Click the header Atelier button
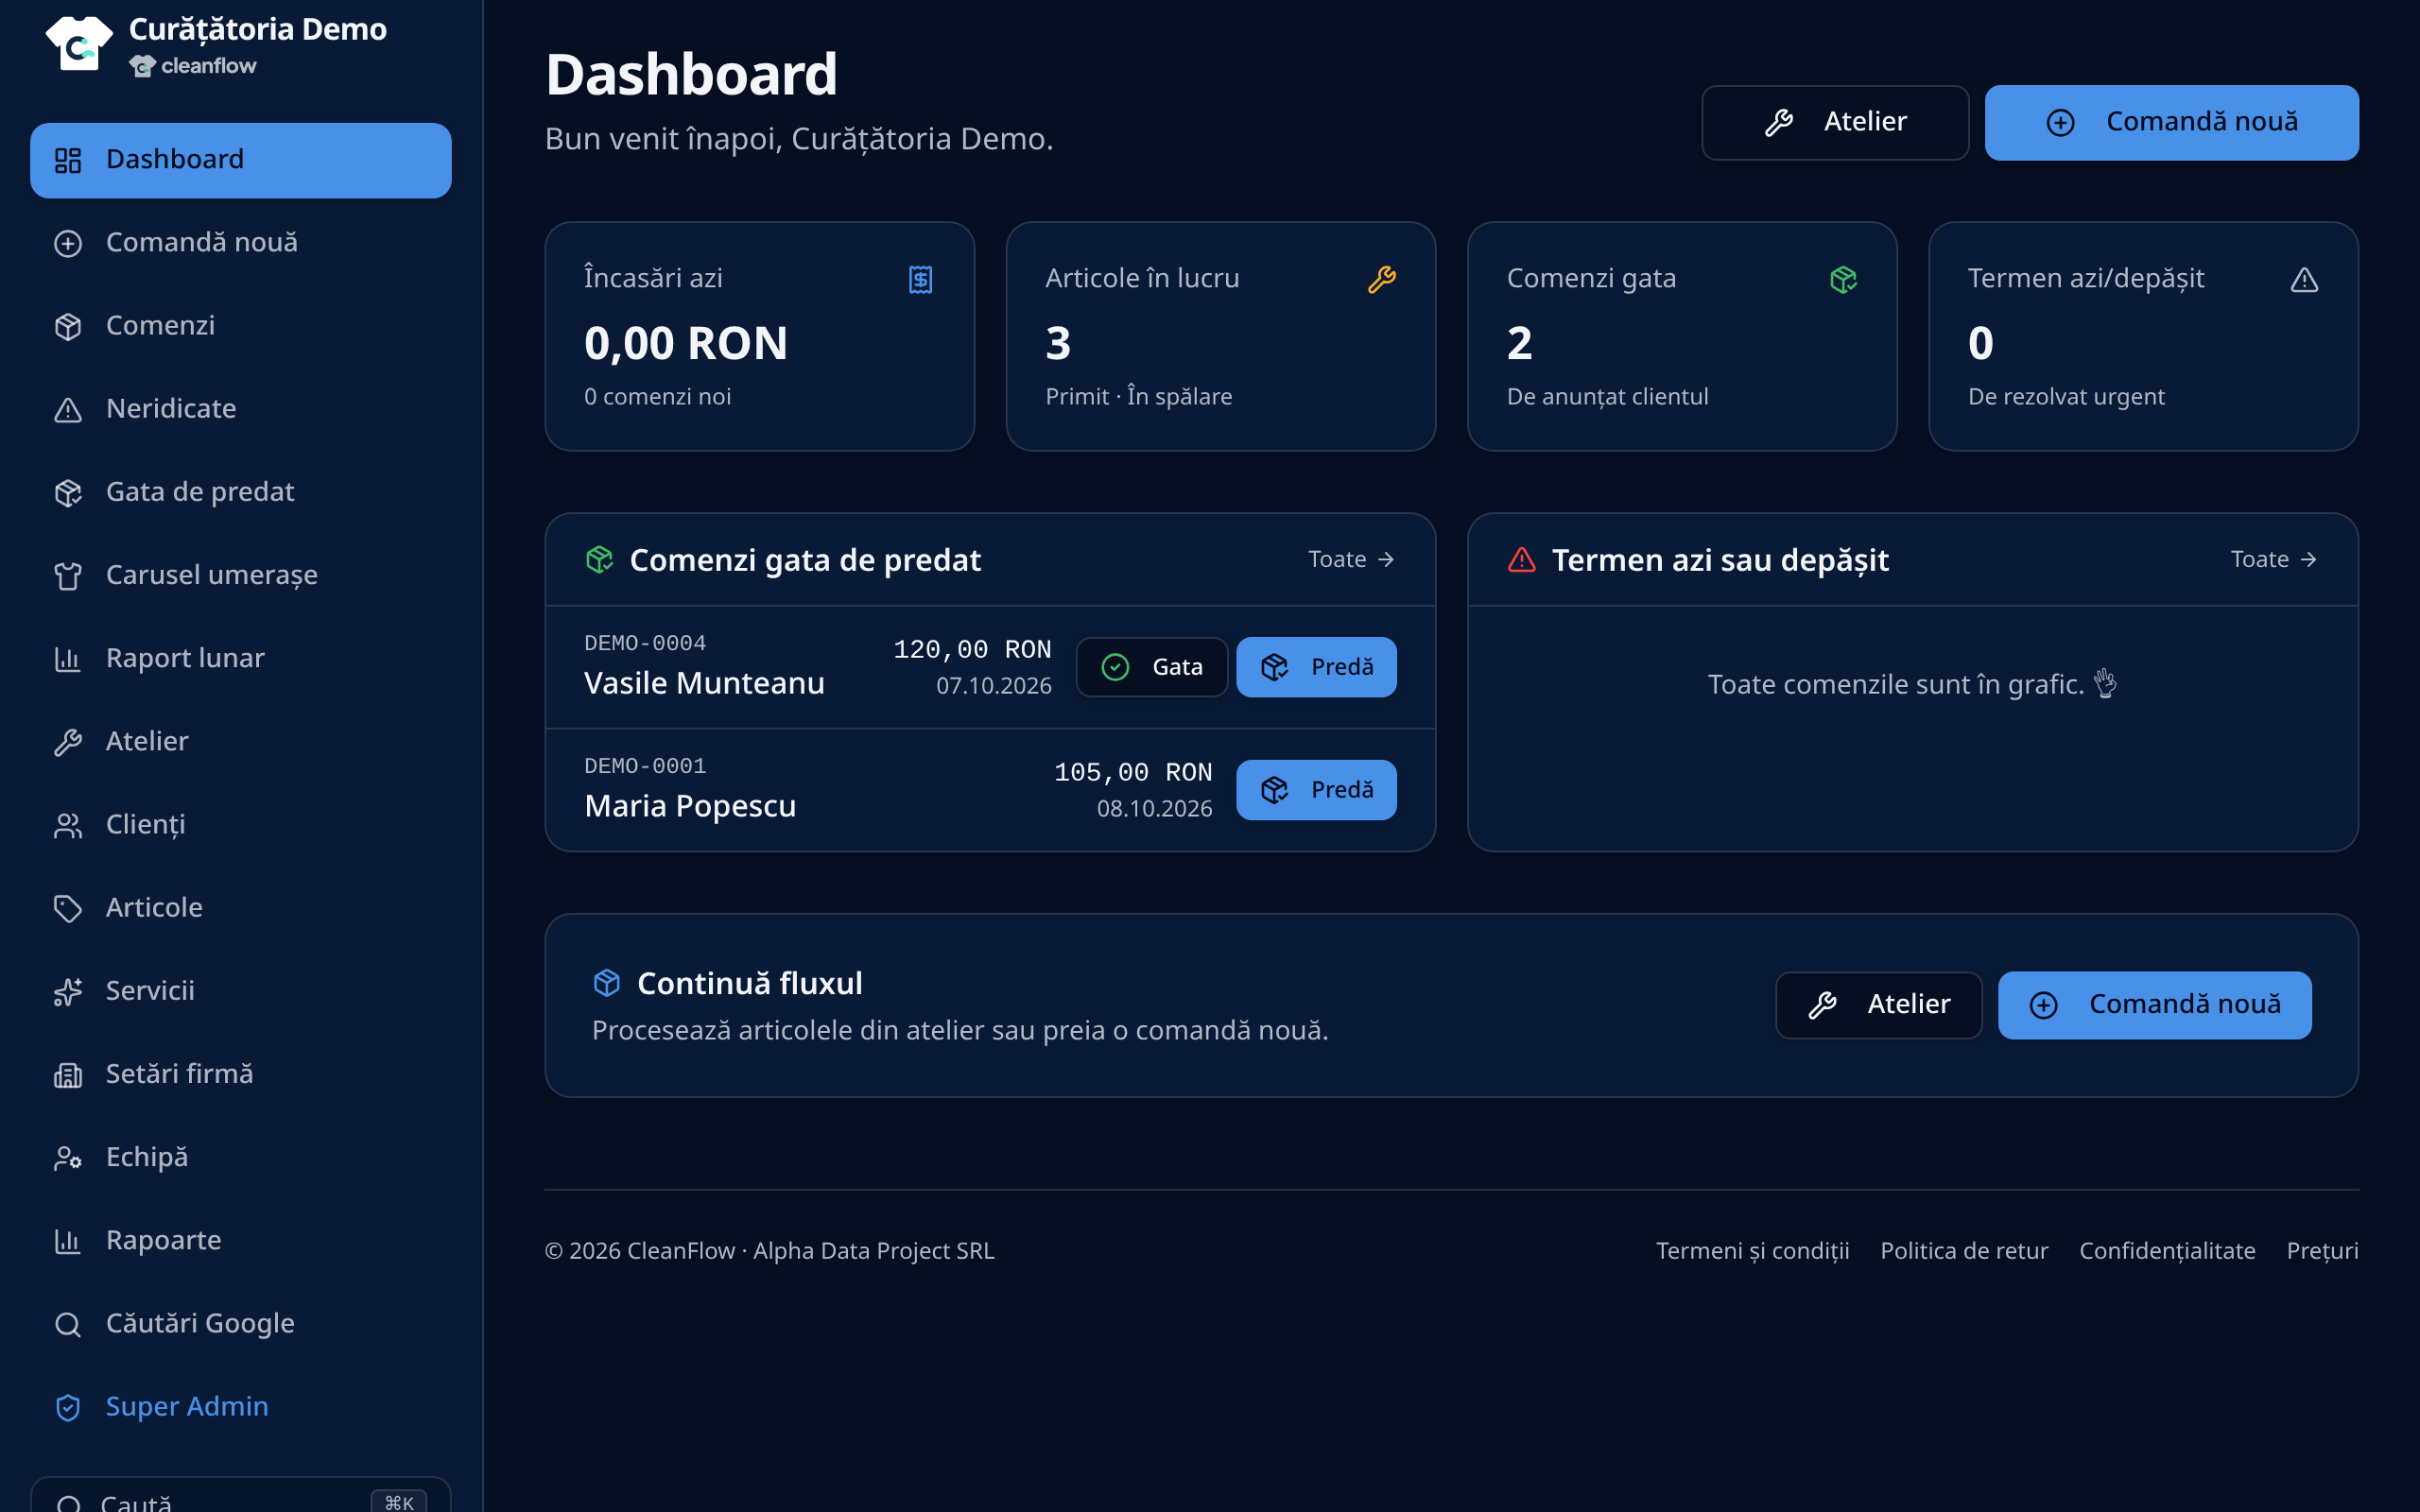The height and width of the screenshot is (1512, 2420). pos(1835,122)
